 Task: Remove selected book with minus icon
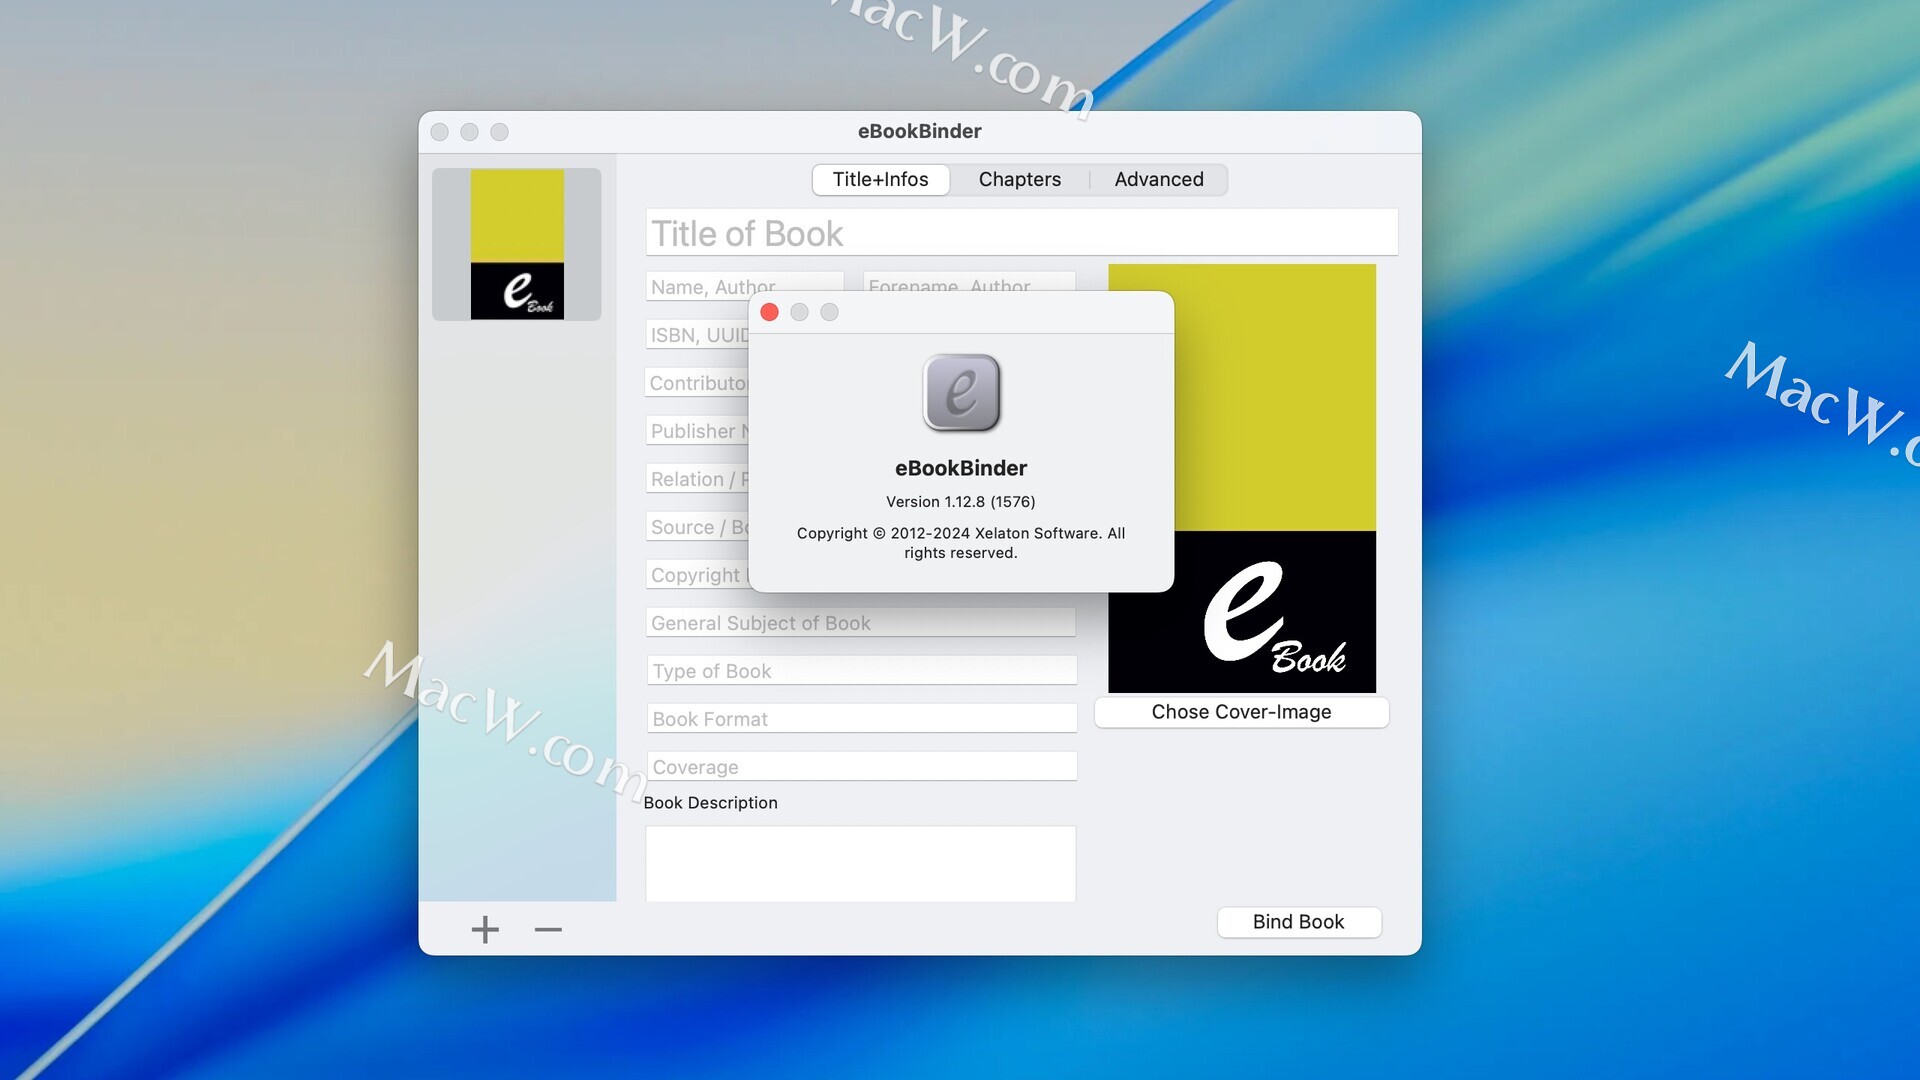548,930
